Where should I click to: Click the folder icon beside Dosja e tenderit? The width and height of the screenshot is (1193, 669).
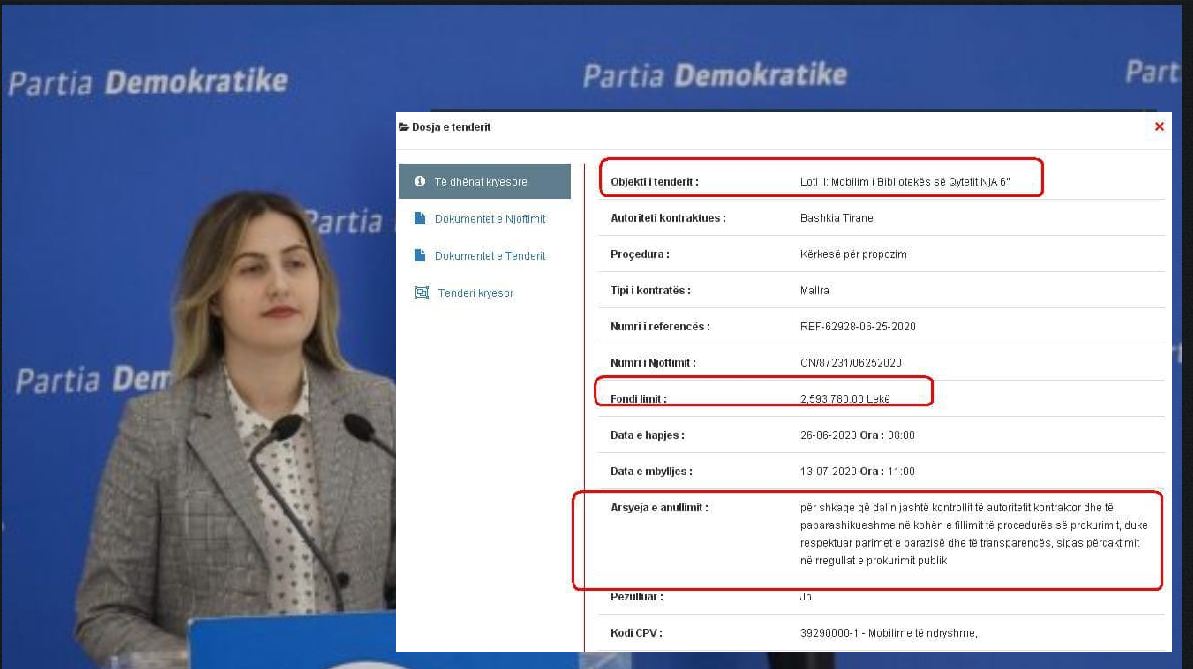[x=404, y=127]
